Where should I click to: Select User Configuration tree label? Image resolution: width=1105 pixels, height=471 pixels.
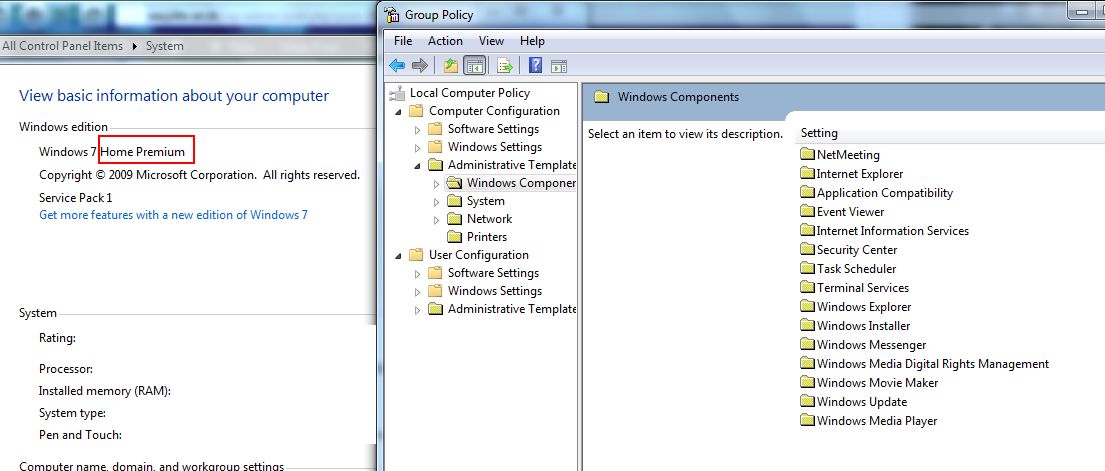pos(479,255)
